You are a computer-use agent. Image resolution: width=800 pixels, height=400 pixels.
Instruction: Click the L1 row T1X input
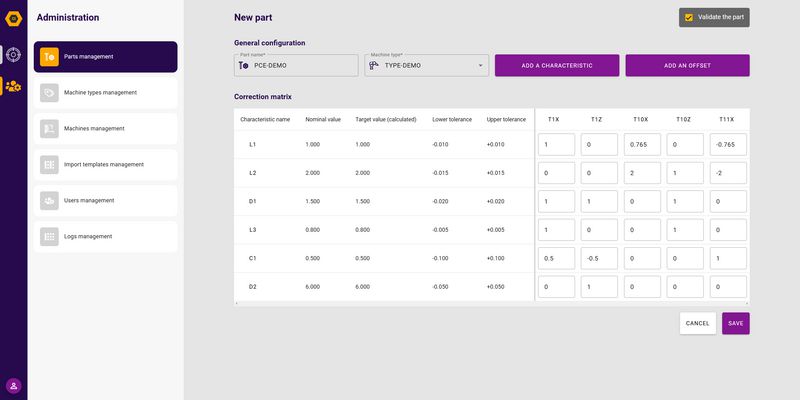coord(556,144)
